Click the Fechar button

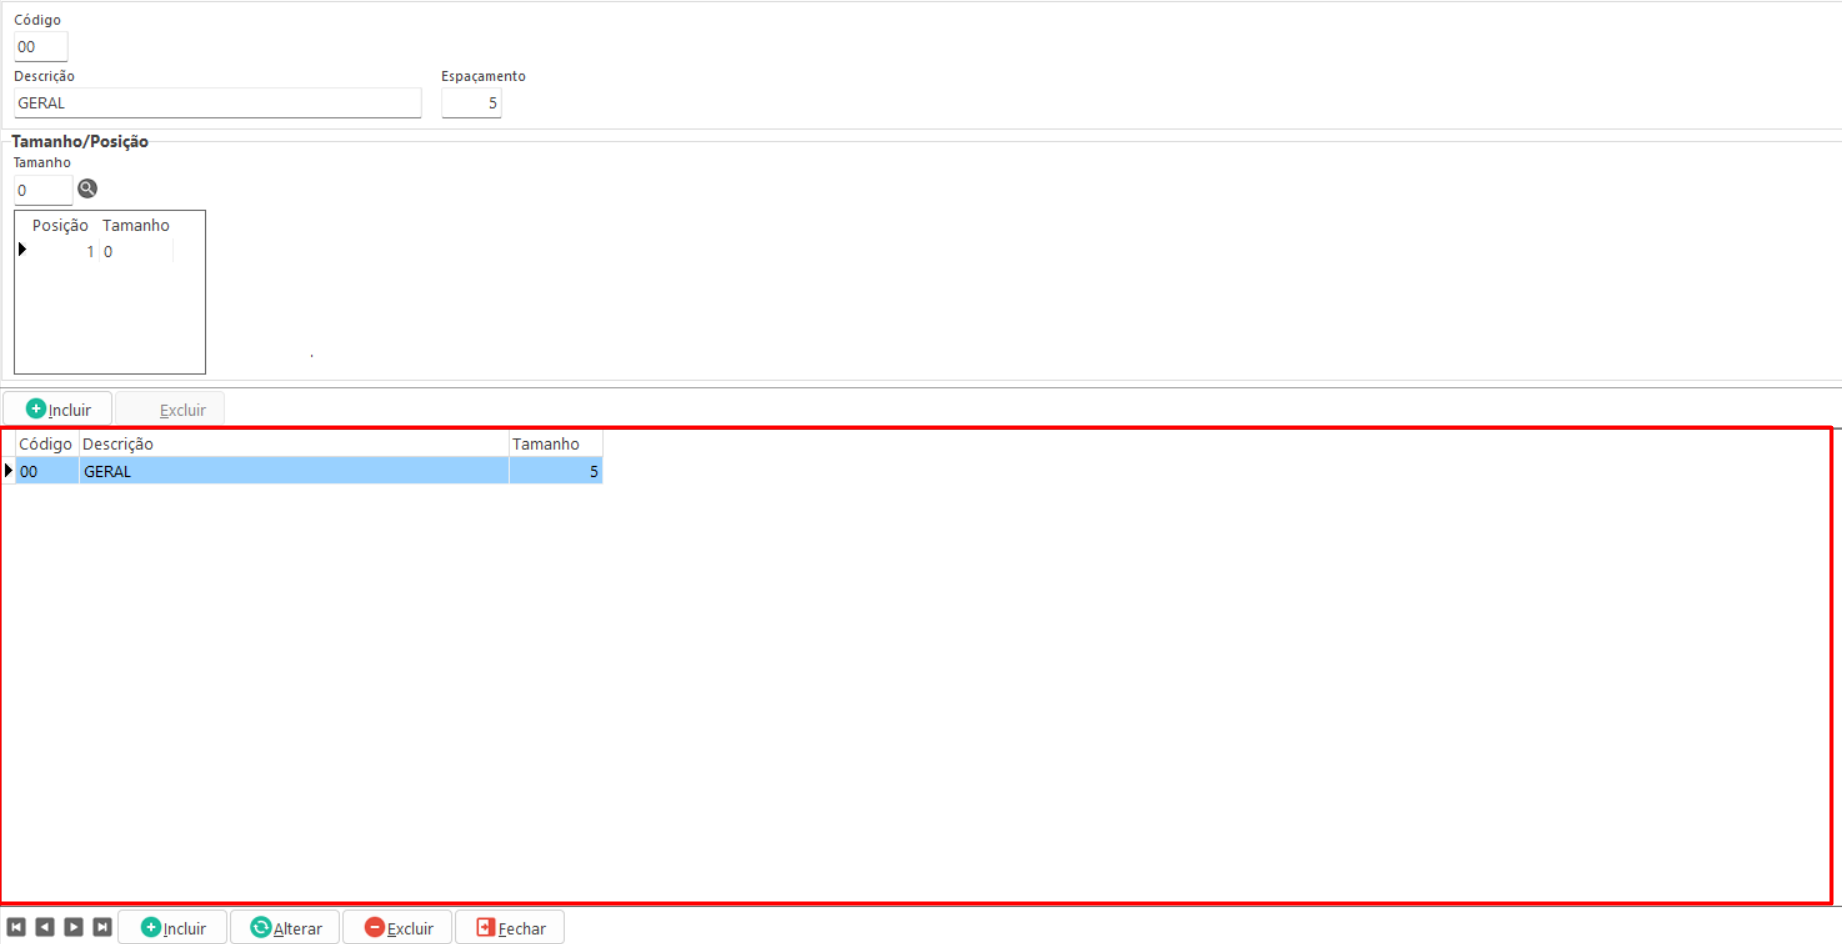[510, 928]
